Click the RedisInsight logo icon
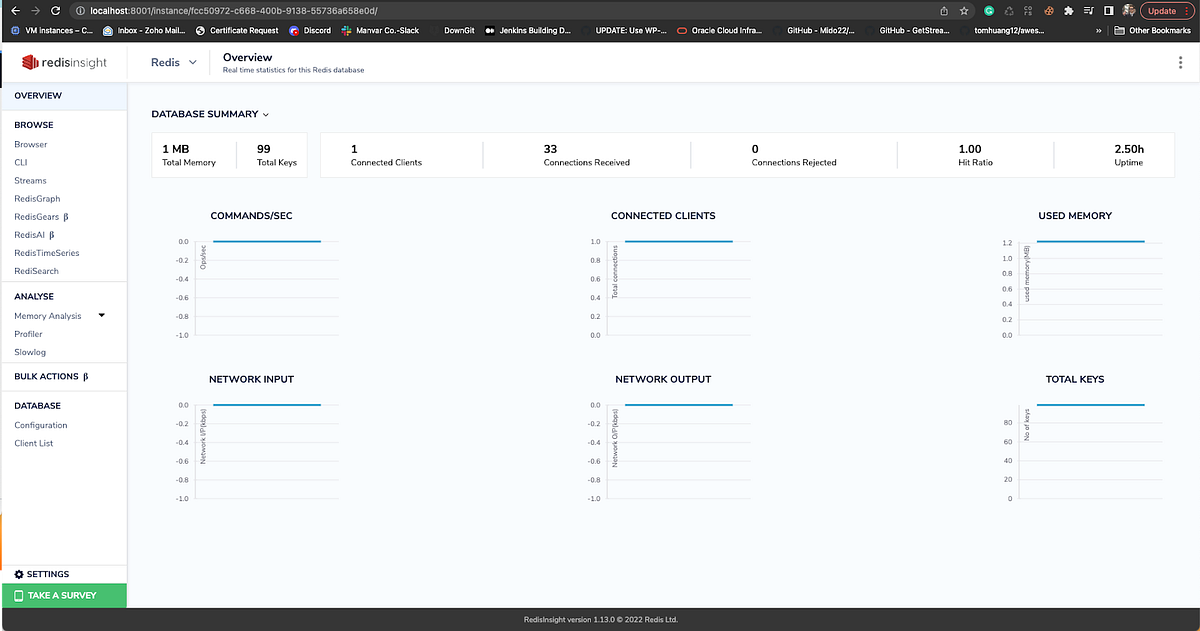This screenshot has height=631, width=1200. tap(29, 62)
